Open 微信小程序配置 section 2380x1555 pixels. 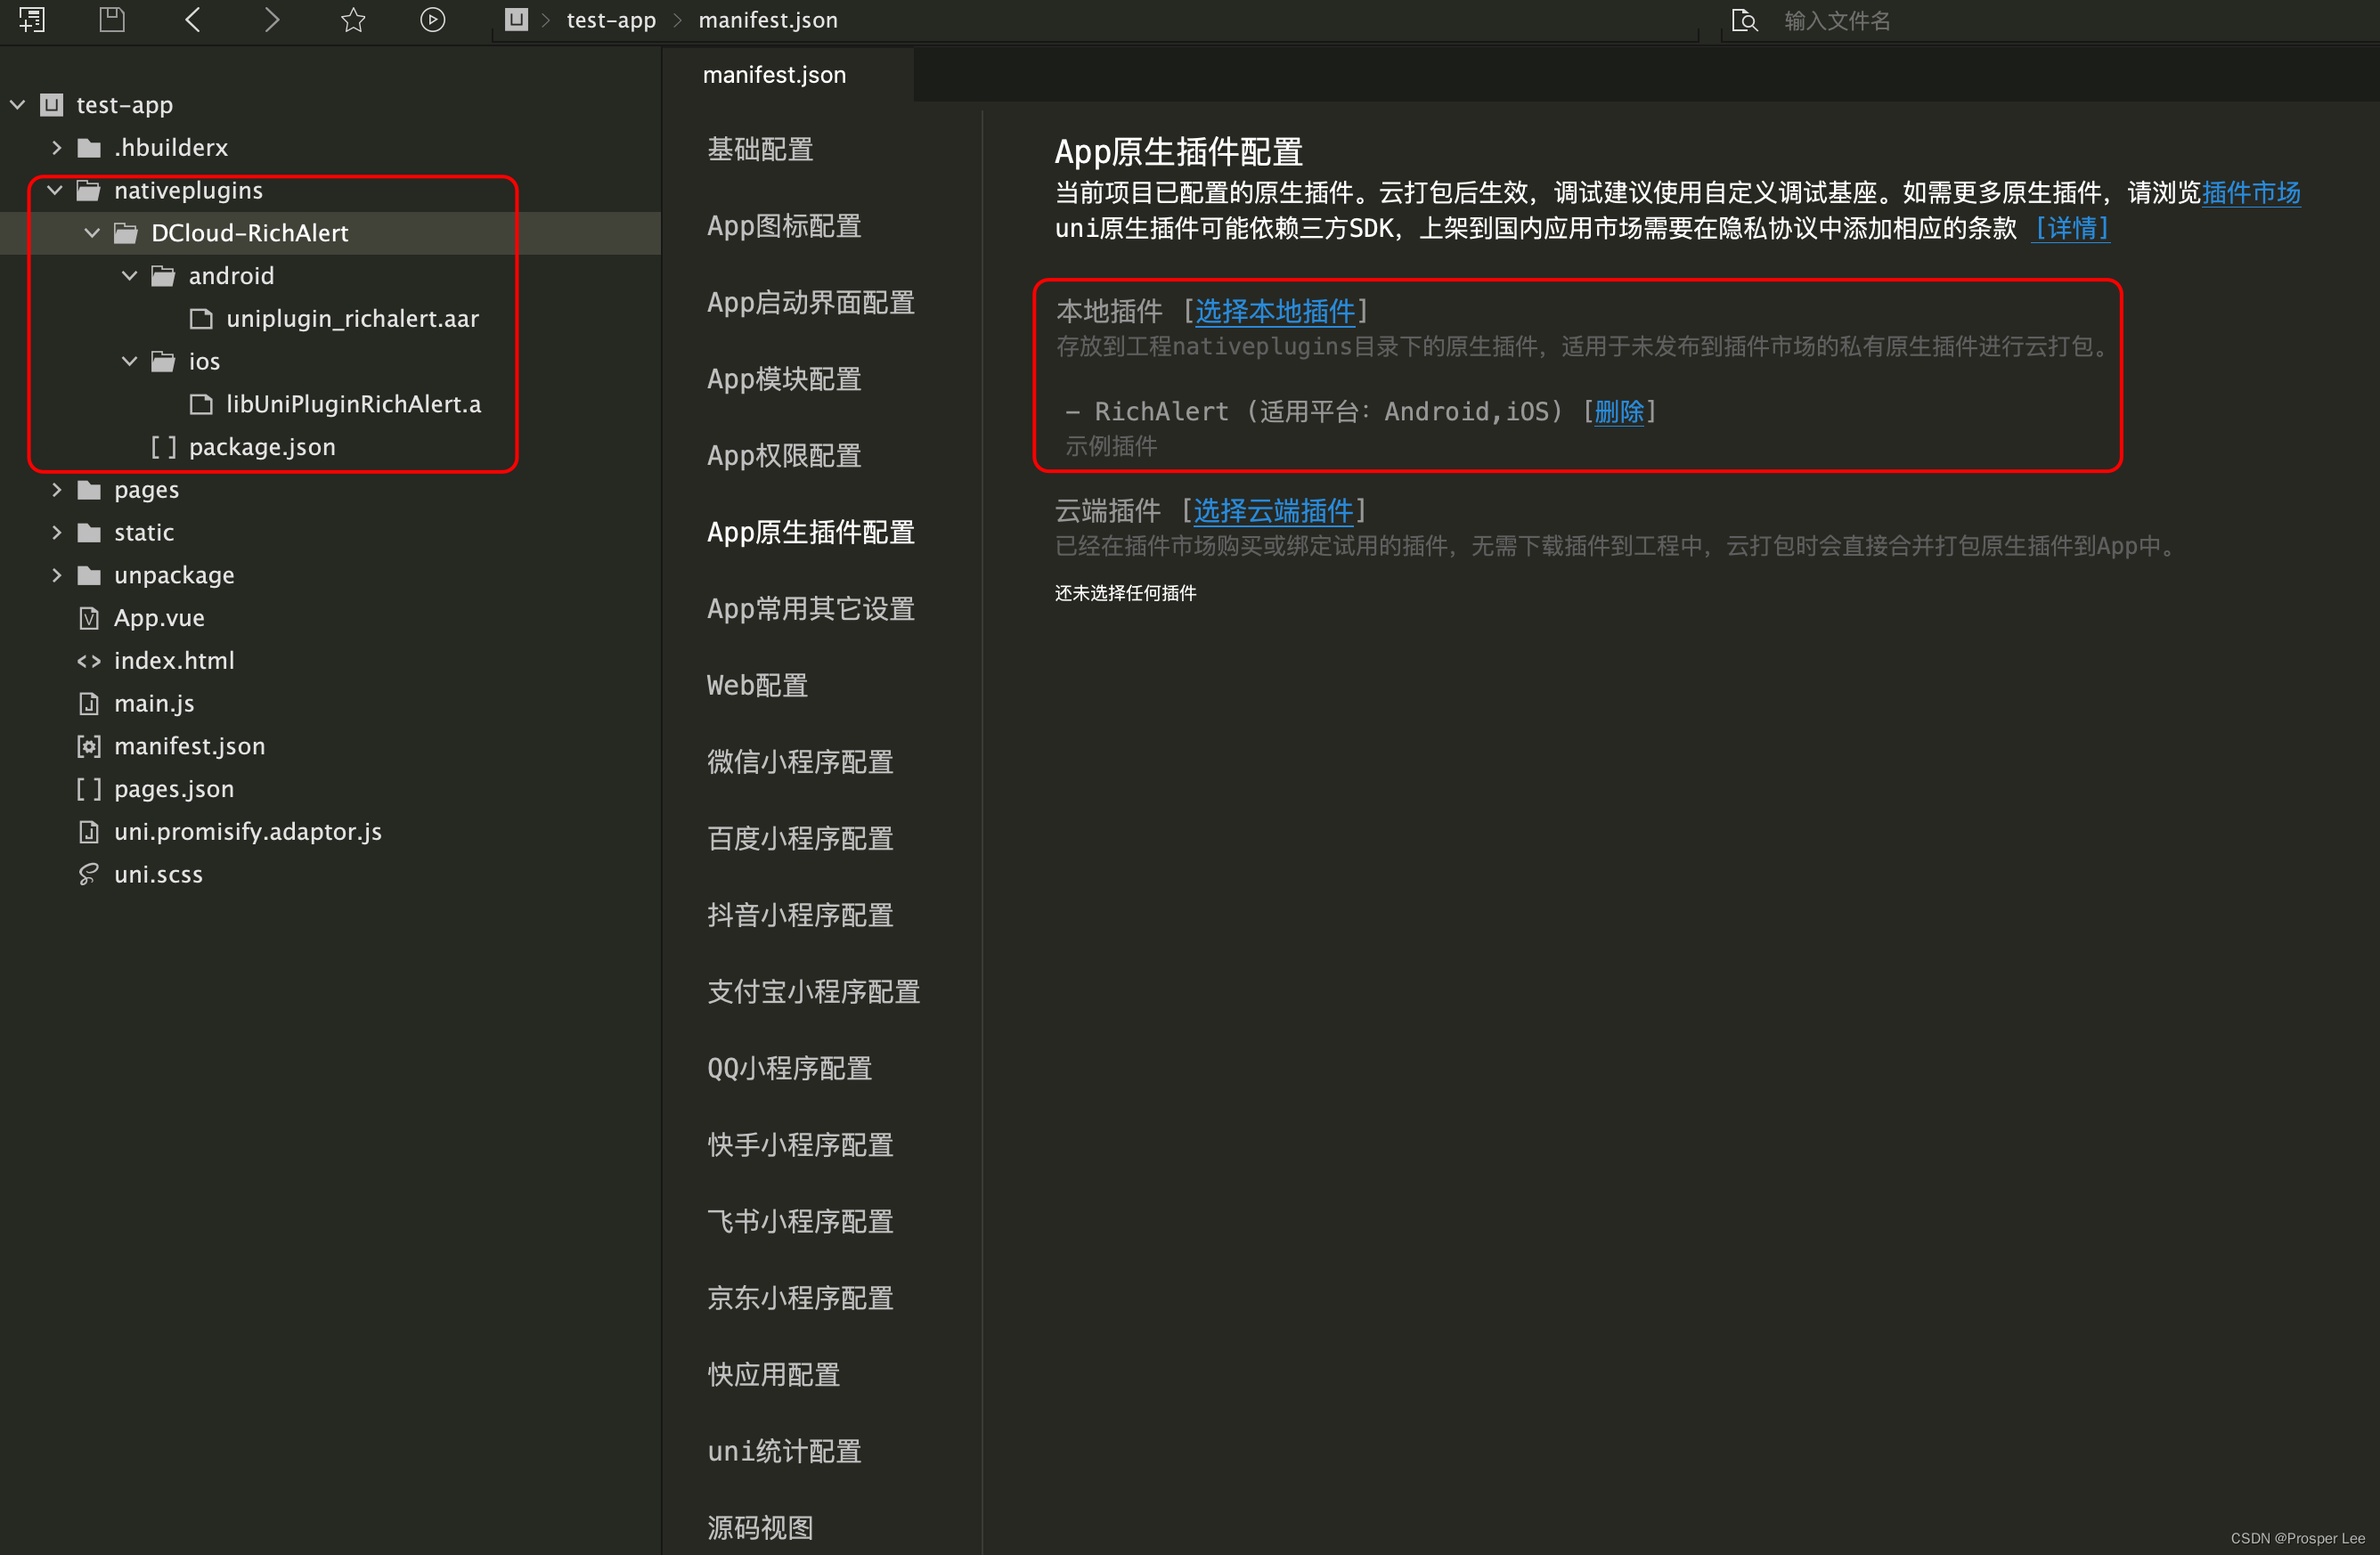[x=800, y=762]
